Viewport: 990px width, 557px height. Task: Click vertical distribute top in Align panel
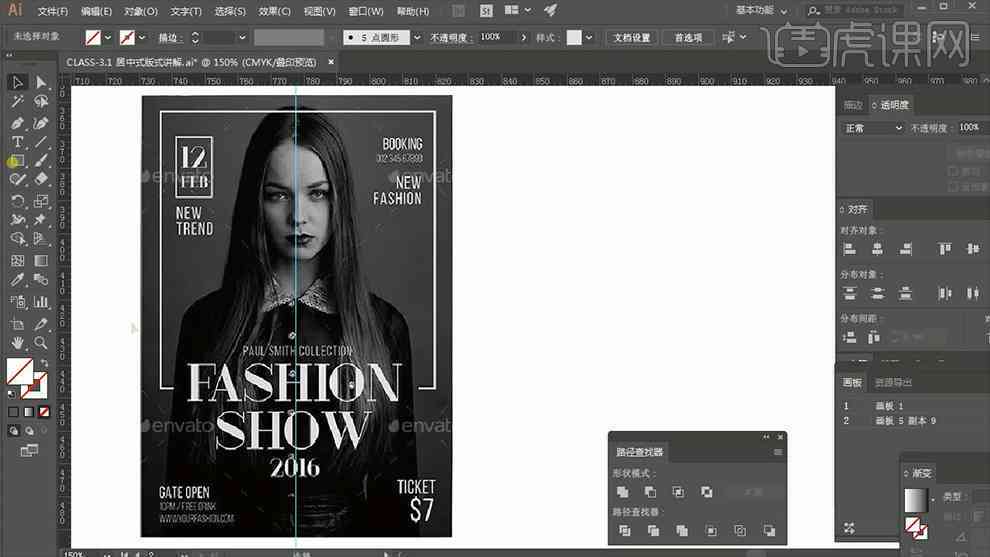[850, 293]
